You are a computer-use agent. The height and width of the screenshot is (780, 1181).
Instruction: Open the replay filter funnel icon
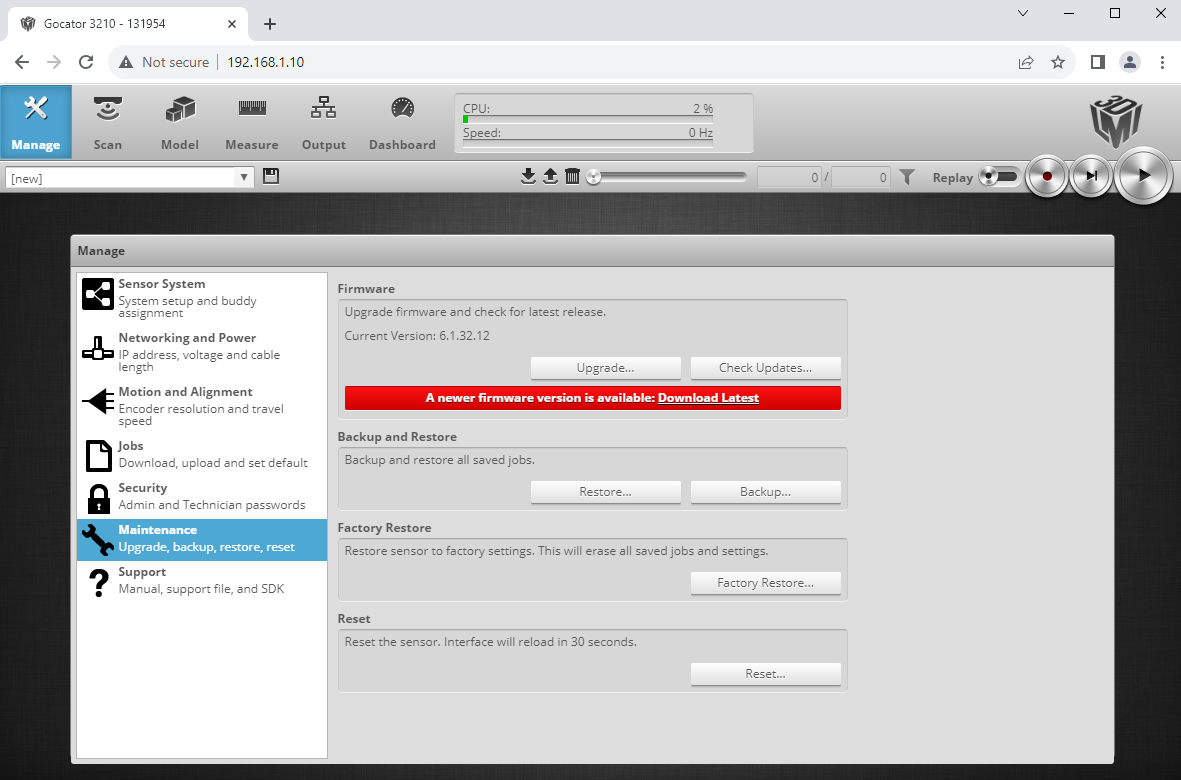point(907,176)
